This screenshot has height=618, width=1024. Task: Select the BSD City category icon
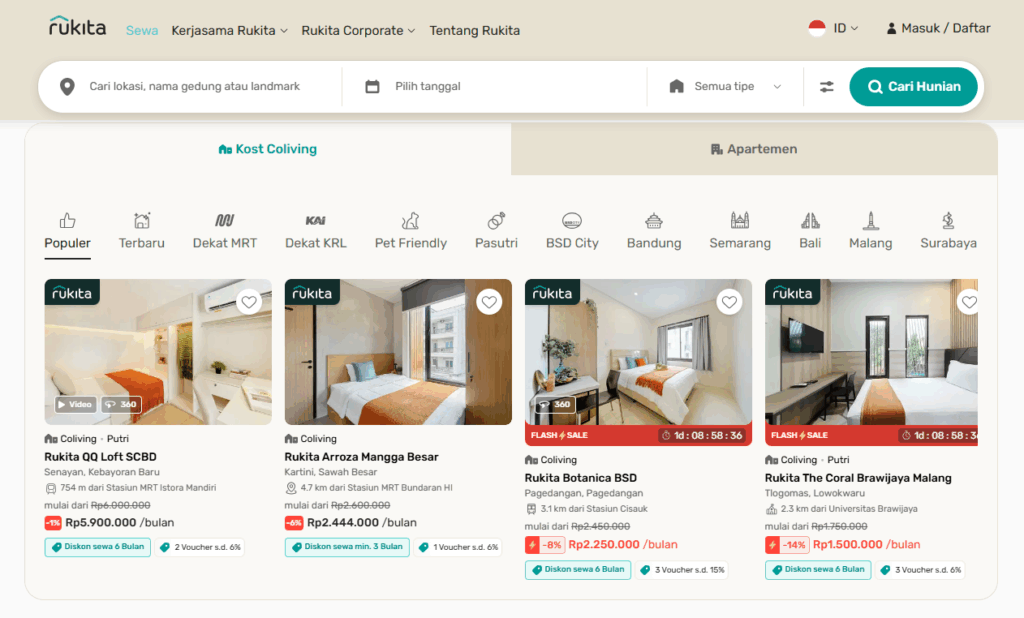(x=572, y=221)
